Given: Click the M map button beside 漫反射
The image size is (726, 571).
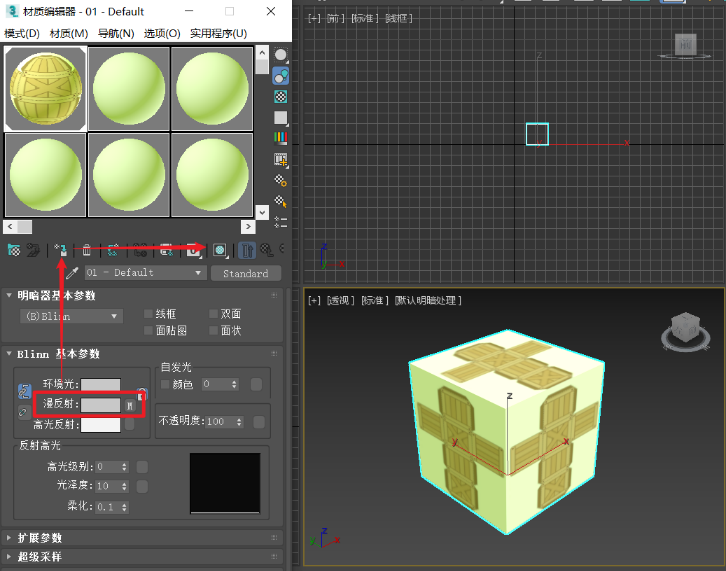Looking at the screenshot, I should (129, 405).
